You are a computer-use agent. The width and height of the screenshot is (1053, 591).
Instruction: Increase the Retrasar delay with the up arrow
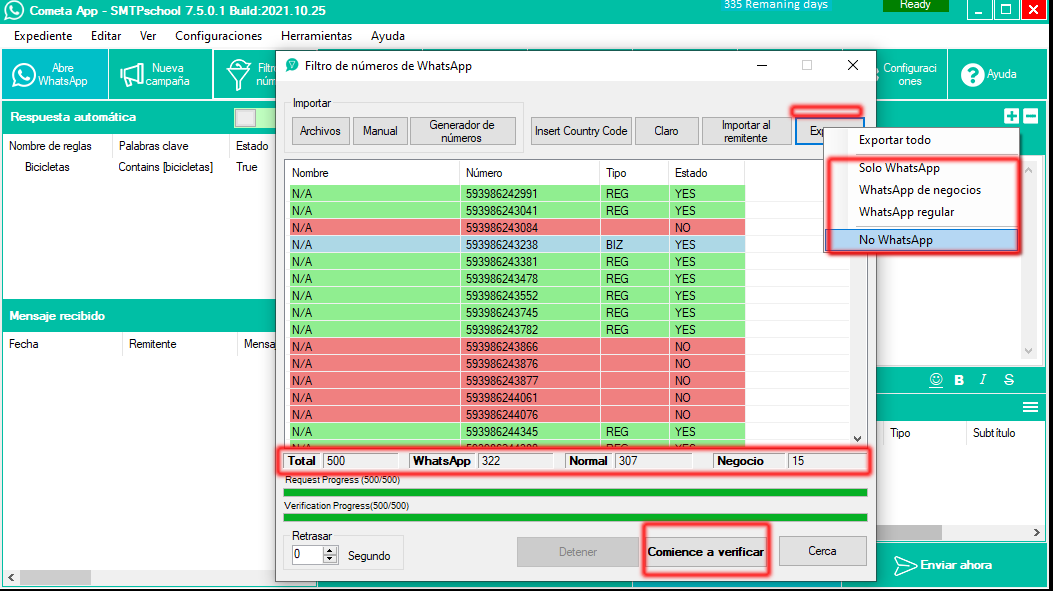(x=330, y=551)
